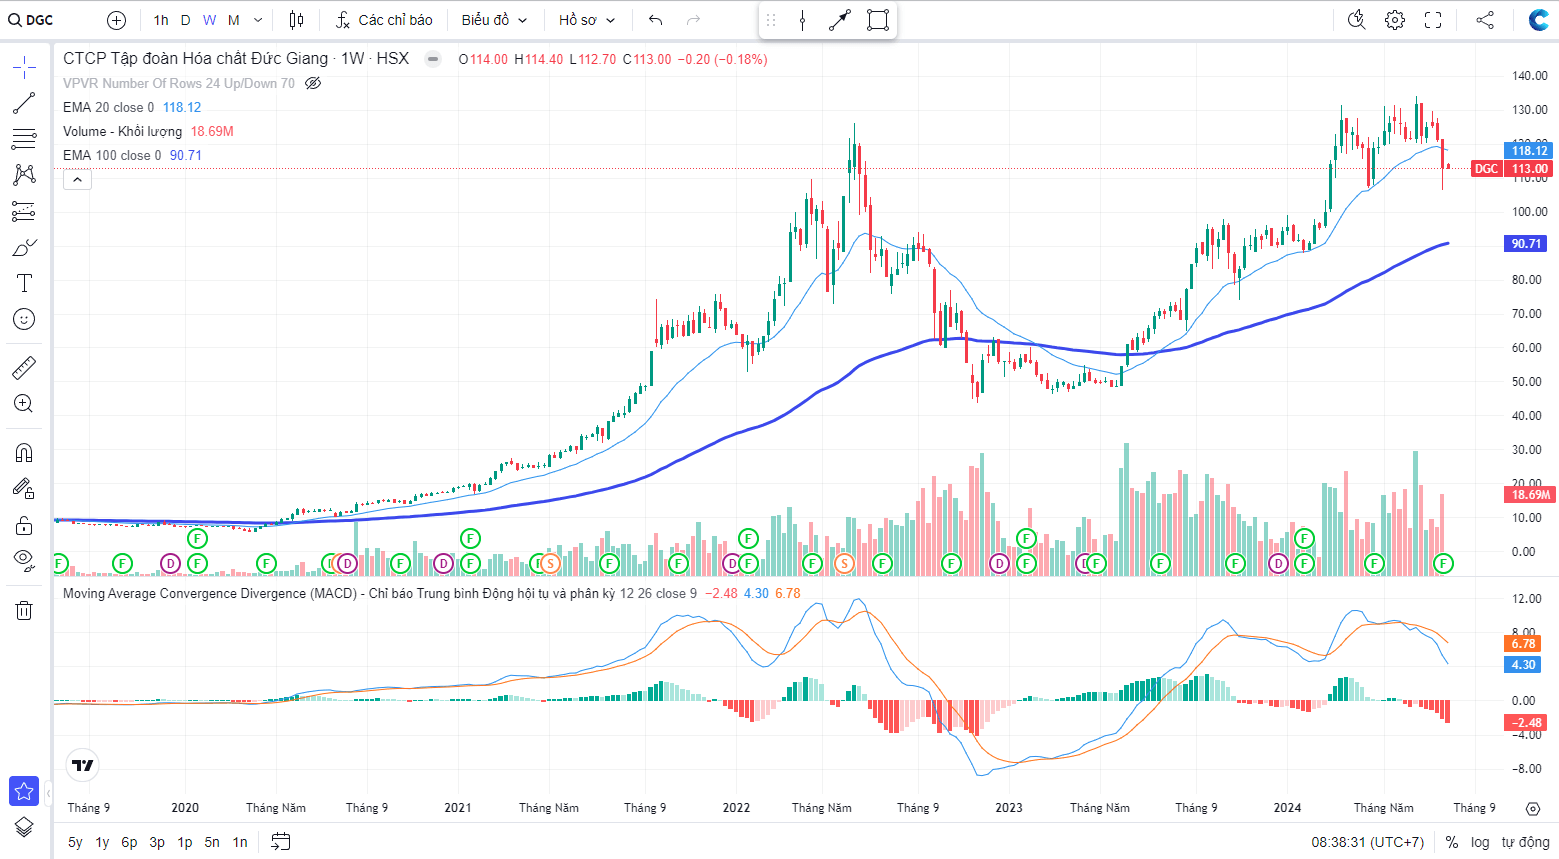Open the object tree layers icon
The image size is (1559, 859).
(24, 828)
